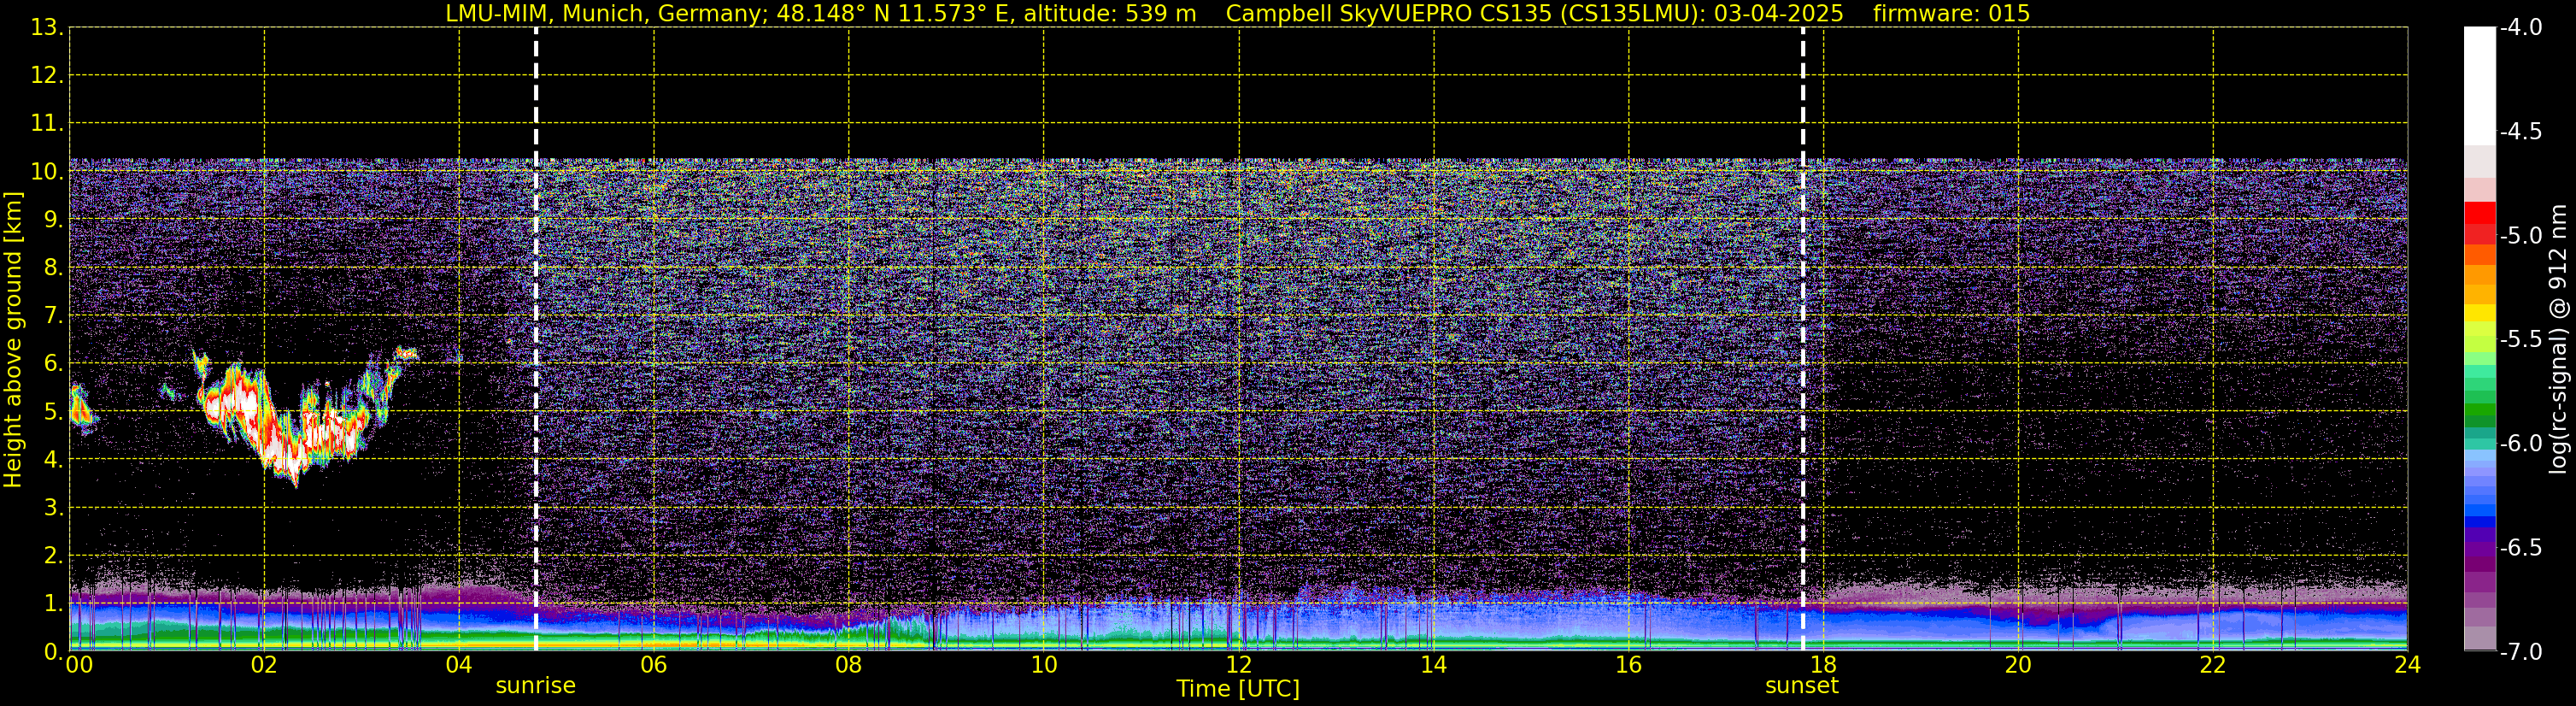Click the '12.' height axis tick label
The image size is (2576, 706).
tap(47, 76)
